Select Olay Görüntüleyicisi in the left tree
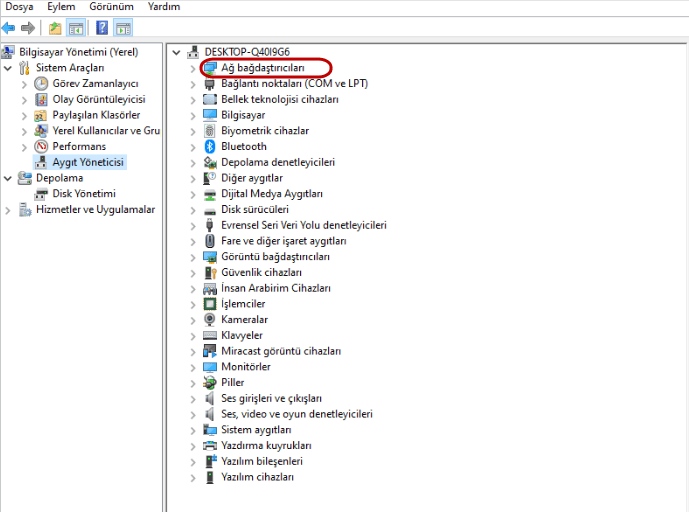This screenshot has height=512, width=689. coord(99,100)
